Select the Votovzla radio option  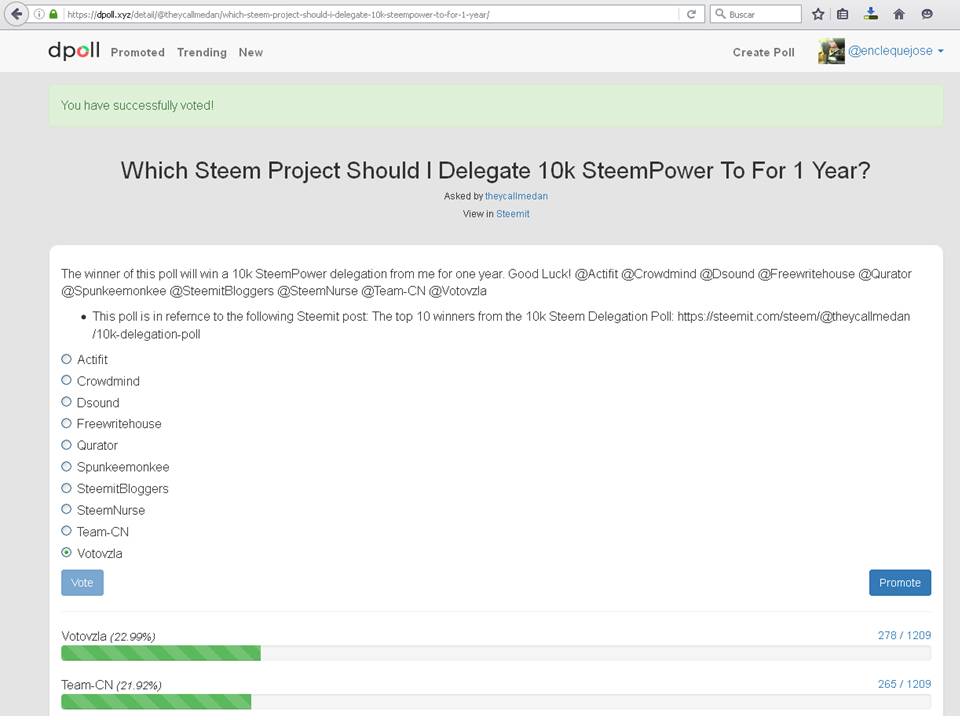(66, 552)
